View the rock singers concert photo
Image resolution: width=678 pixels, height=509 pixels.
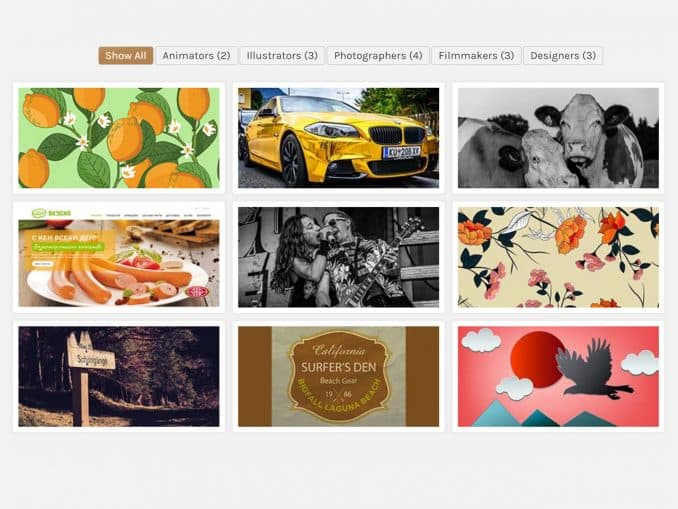(x=339, y=257)
